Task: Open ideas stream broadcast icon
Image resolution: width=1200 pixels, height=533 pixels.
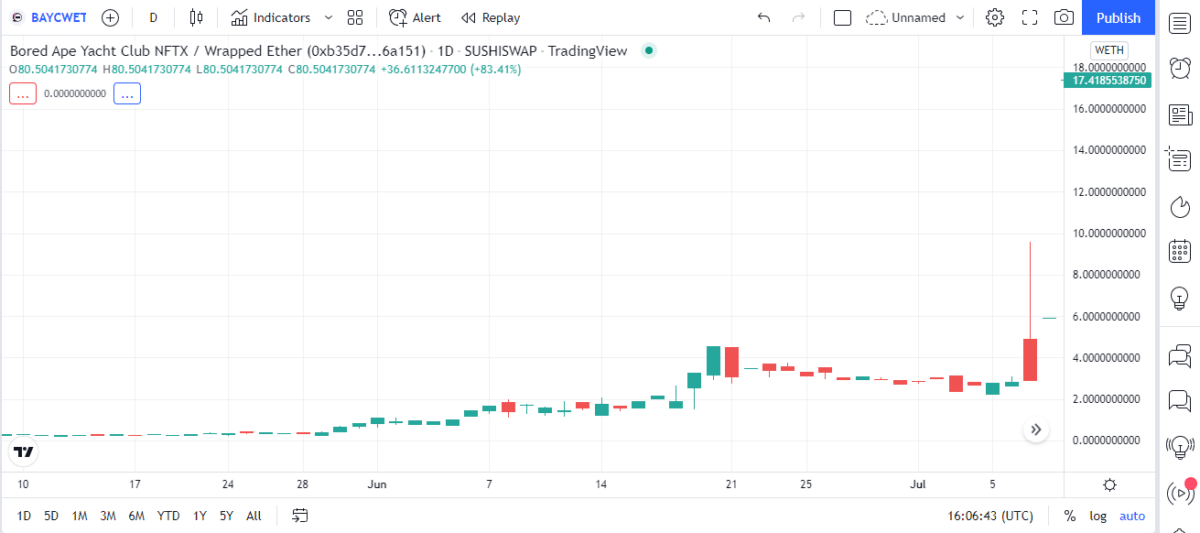Action: pos(1179,447)
